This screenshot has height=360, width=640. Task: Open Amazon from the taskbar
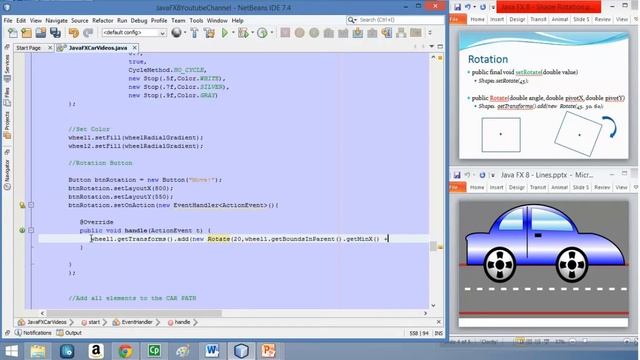96,351
